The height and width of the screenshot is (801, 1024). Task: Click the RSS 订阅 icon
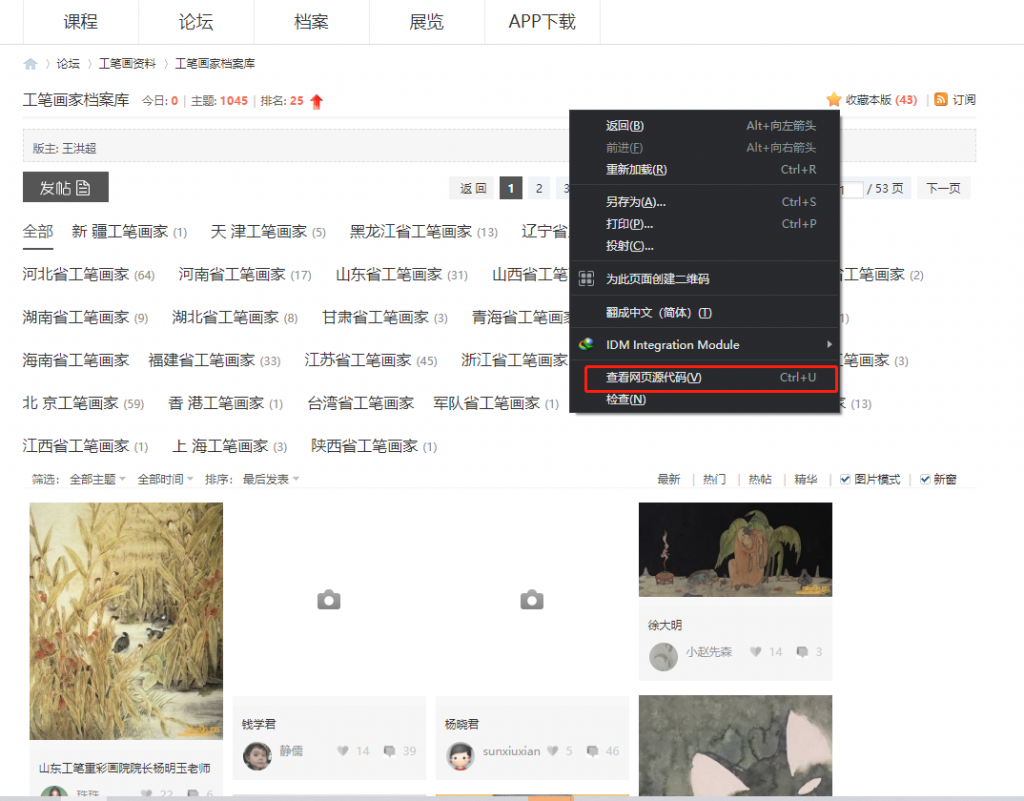pos(940,99)
